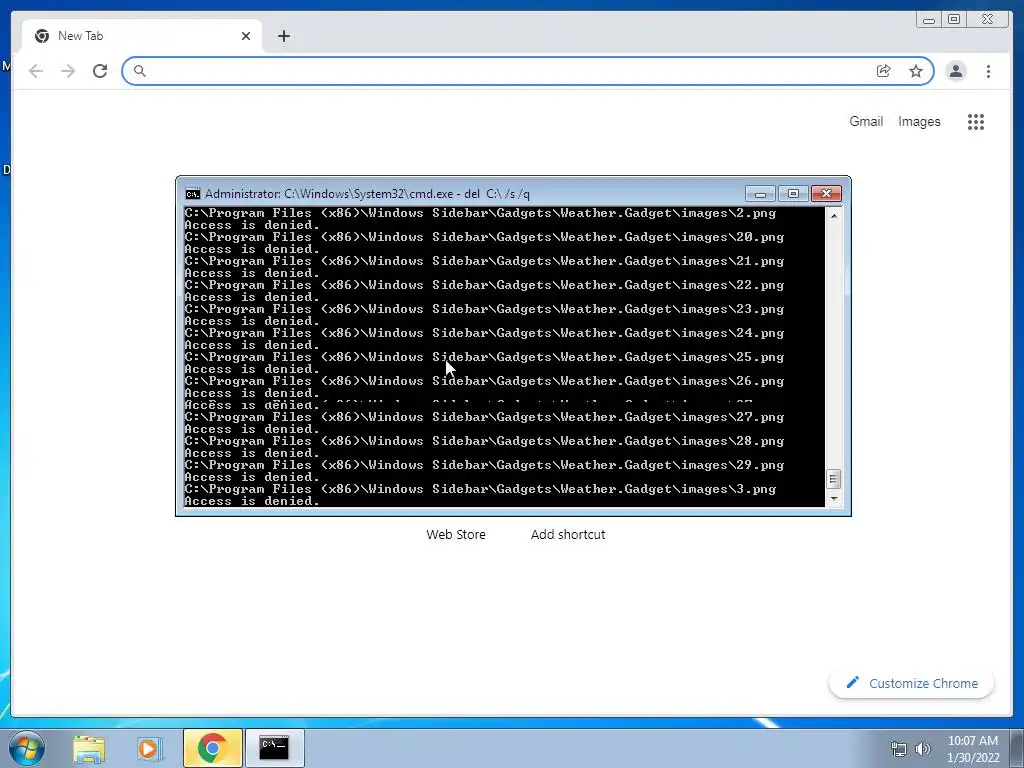Click Add shortcut on New Tab page

coord(568,534)
